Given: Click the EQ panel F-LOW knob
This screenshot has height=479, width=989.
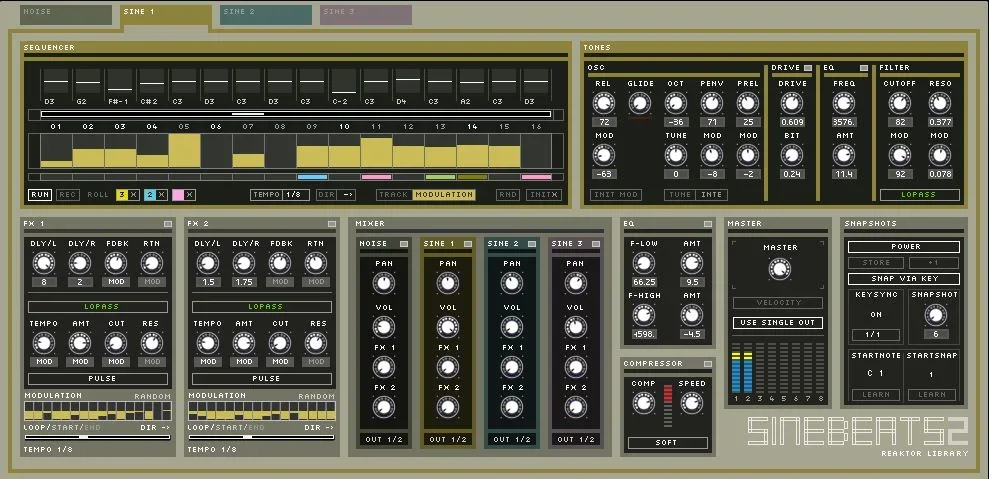Looking at the screenshot, I should point(644,263).
